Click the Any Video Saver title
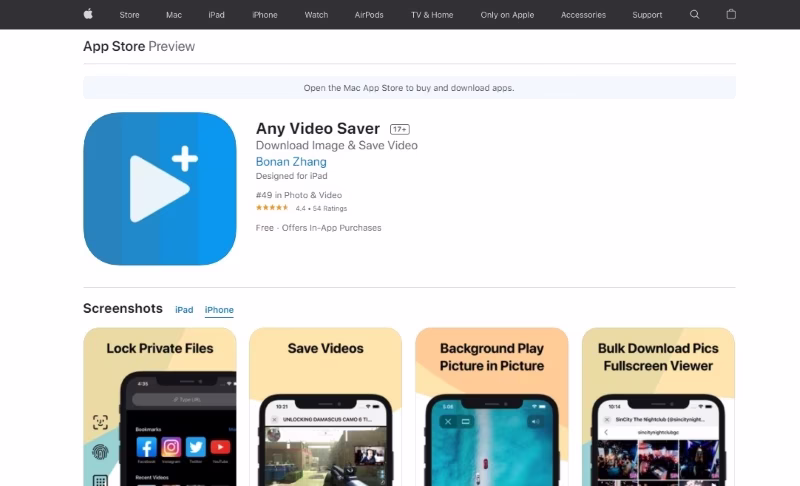 pyautogui.click(x=318, y=129)
